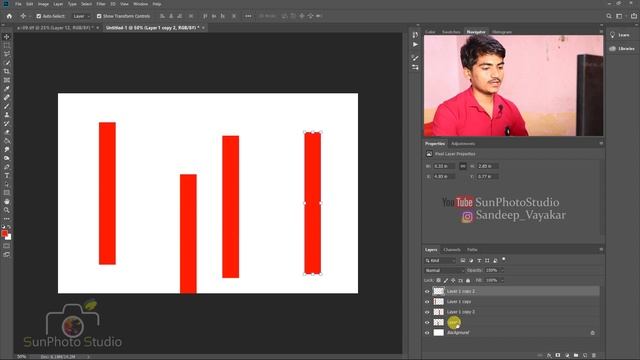This screenshot has width=640, height=360.
Task: Open the Kind filter dropdown
Action: [440, 260]
